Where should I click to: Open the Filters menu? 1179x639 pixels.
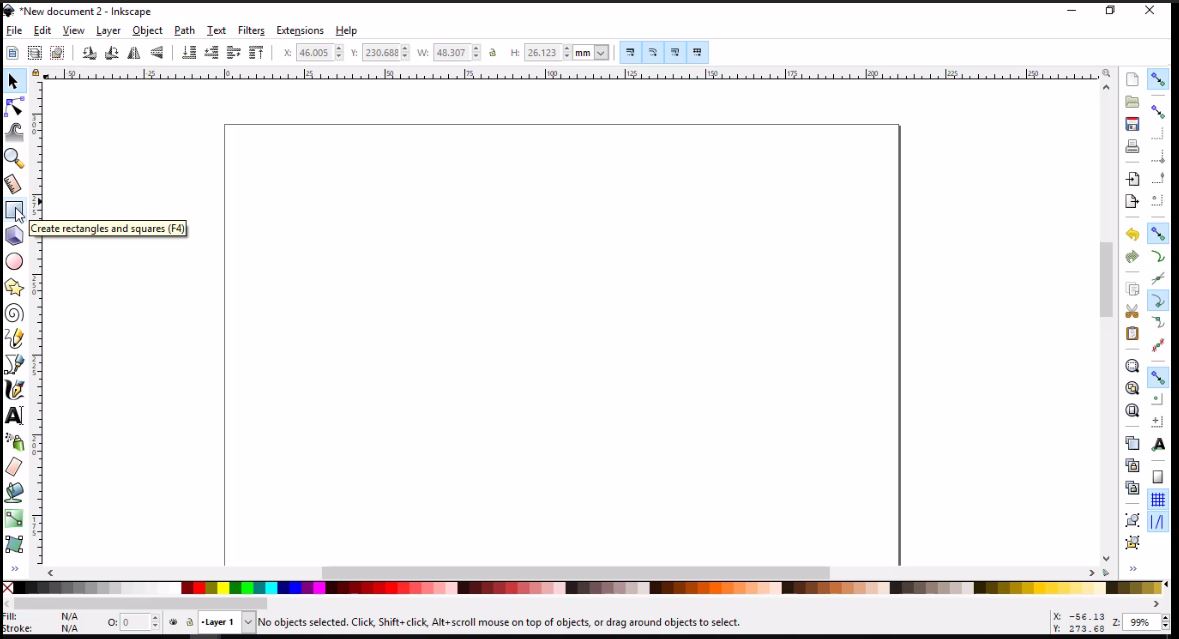(251, 31)
